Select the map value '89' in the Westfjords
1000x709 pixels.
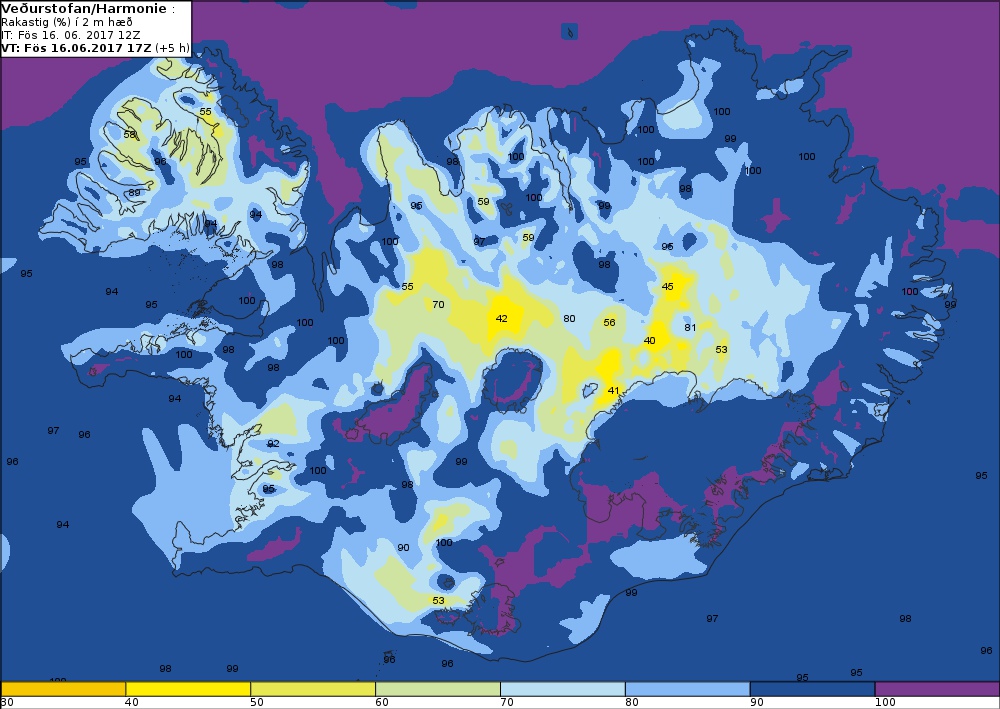tap(135, 193)
